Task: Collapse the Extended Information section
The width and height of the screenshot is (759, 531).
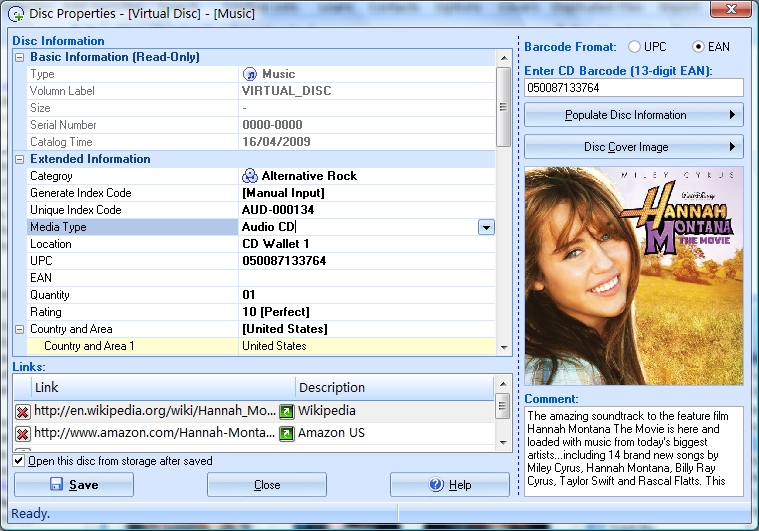Action: pyautogui.click(x=19, y=159)
